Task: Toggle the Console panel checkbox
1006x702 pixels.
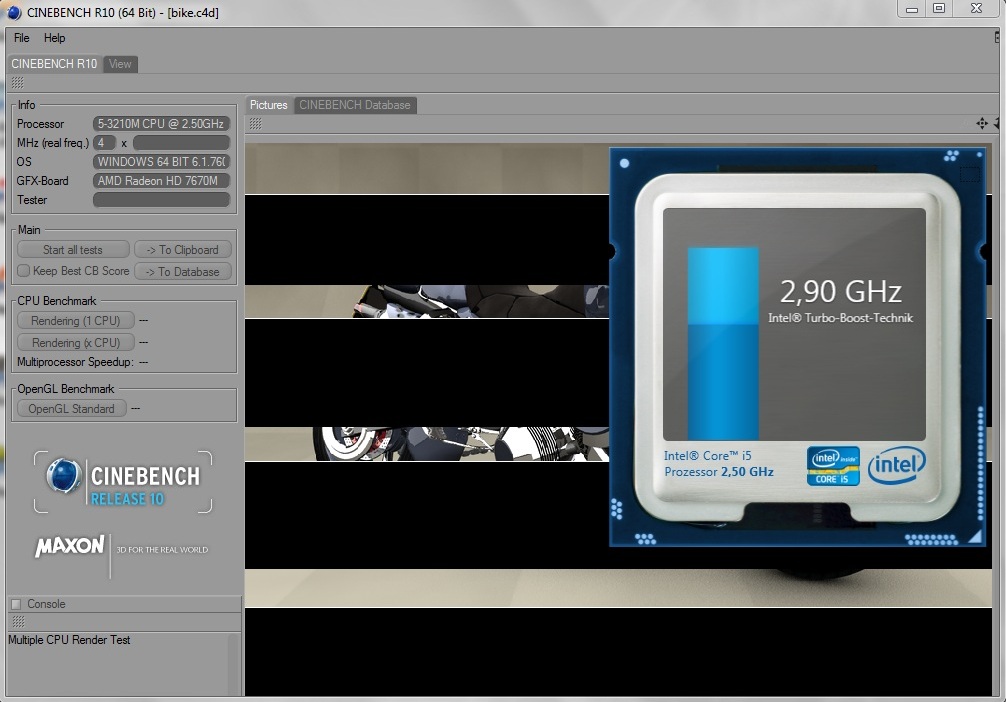Action: [x=16, y=604]
